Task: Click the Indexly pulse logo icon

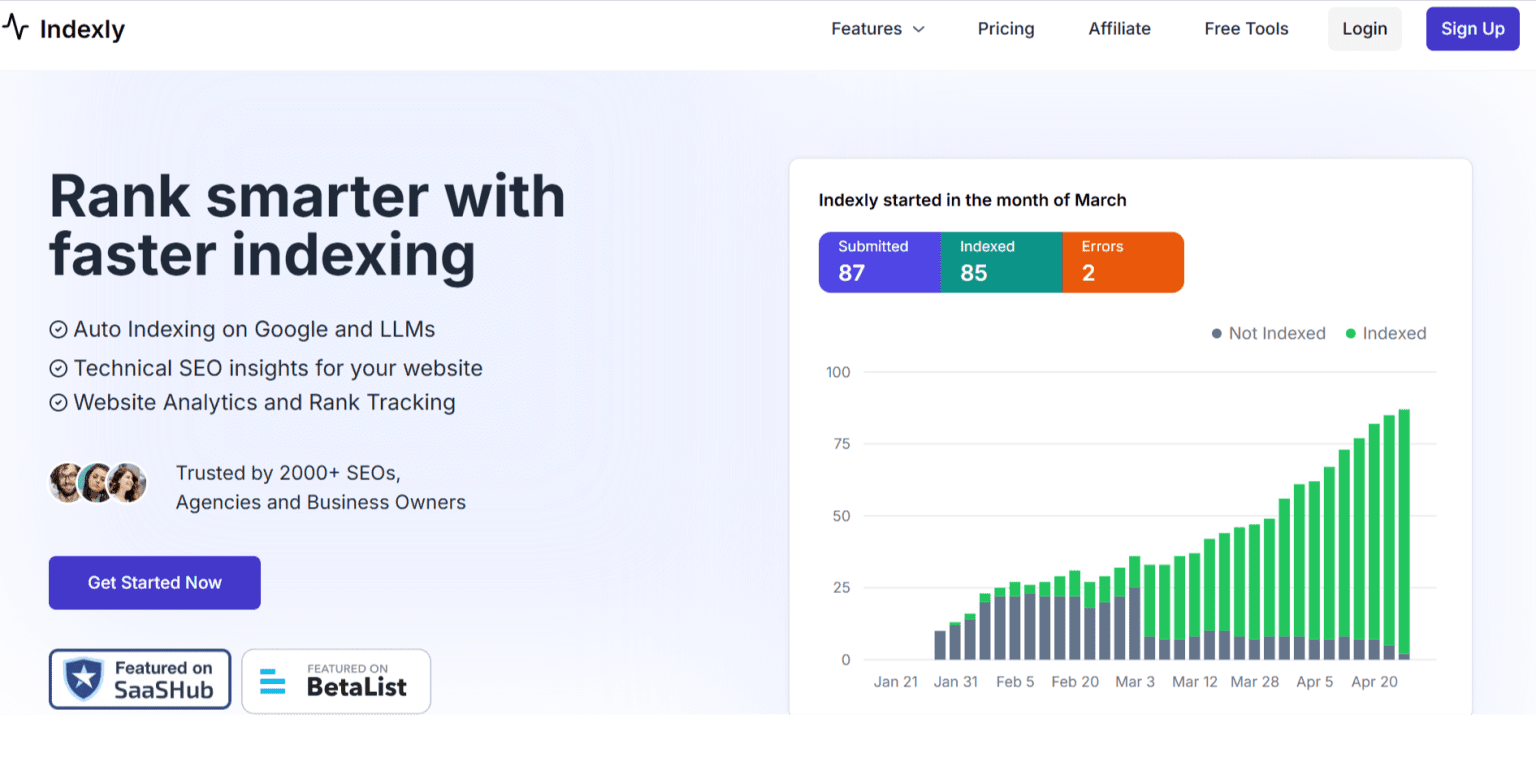Action: (16, 28)
